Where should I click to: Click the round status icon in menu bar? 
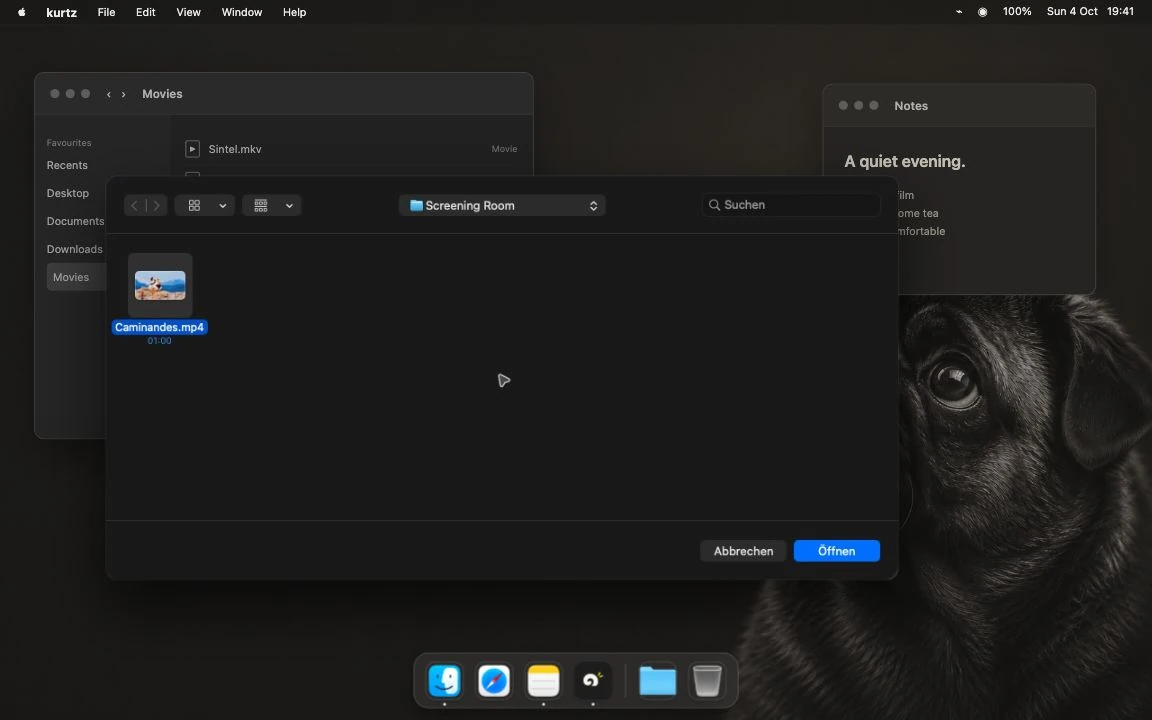tap(982, 12)
